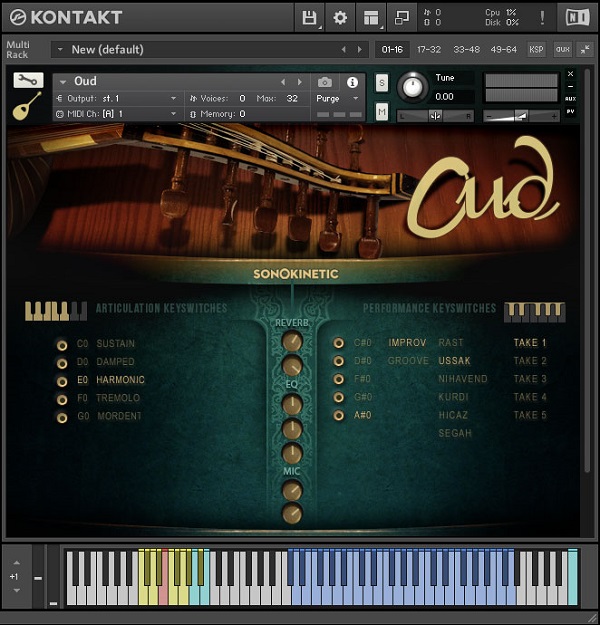Select TAKE 3
The image size is (600, 625).
[x=530, y=379]
